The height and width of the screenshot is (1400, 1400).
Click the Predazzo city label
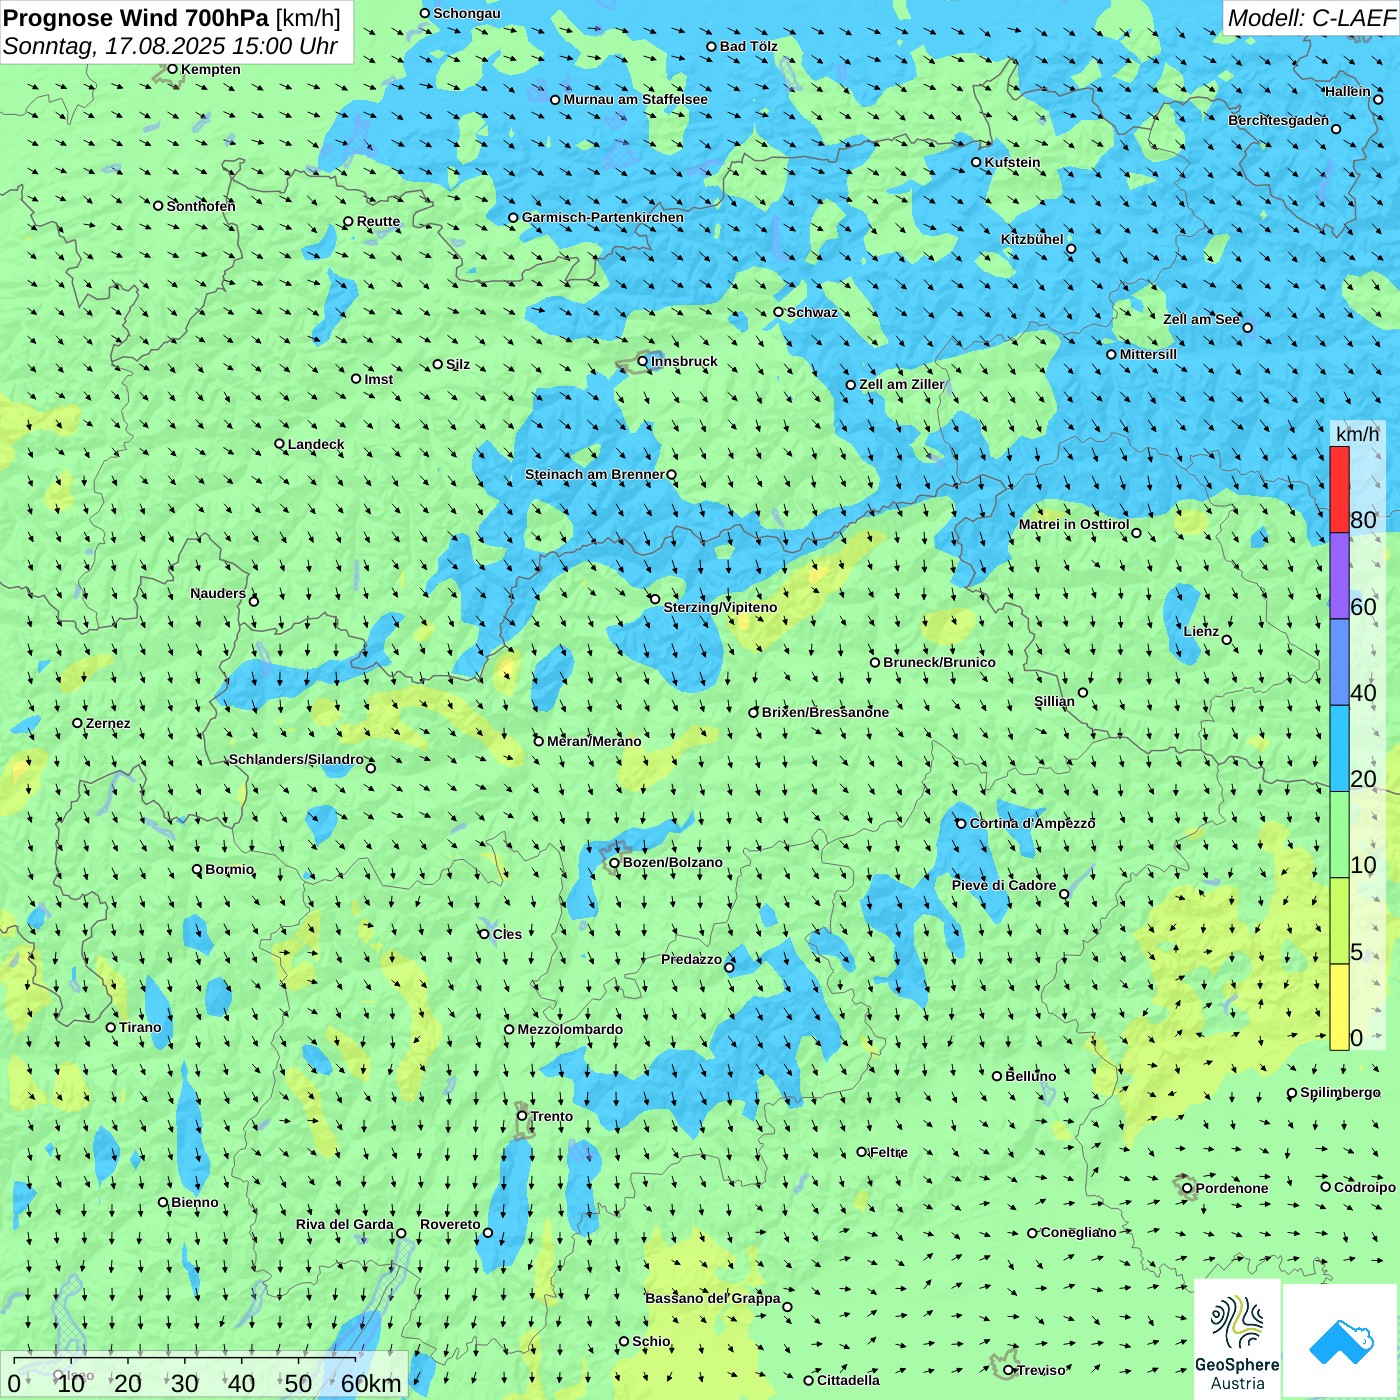[x=691, y=959]
